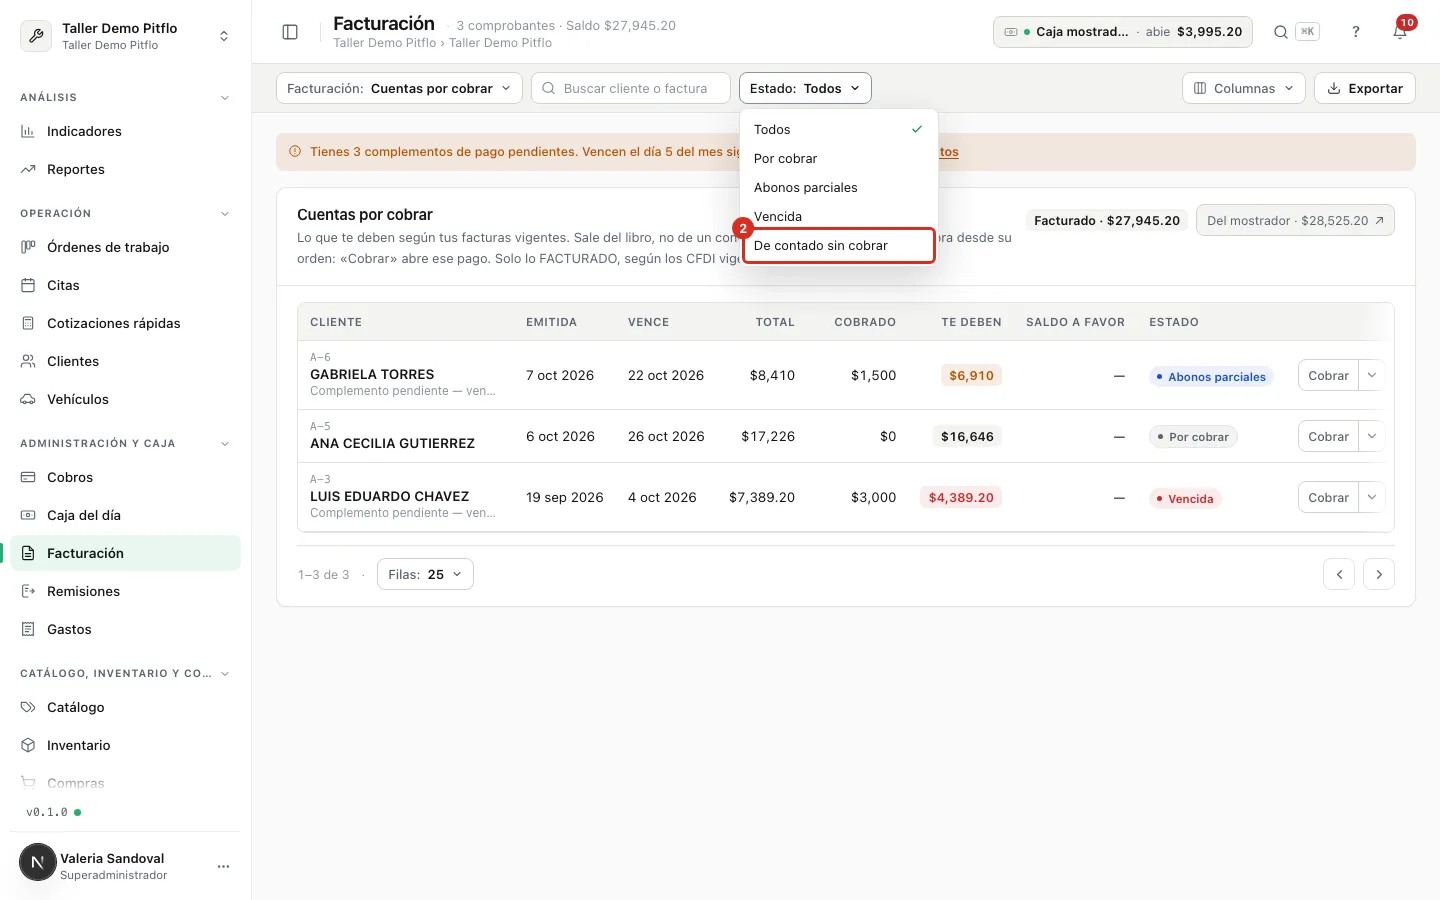Open Valeria Sandoval user options menu
This screenshot has width=1440, height=900.
point(223,866)
